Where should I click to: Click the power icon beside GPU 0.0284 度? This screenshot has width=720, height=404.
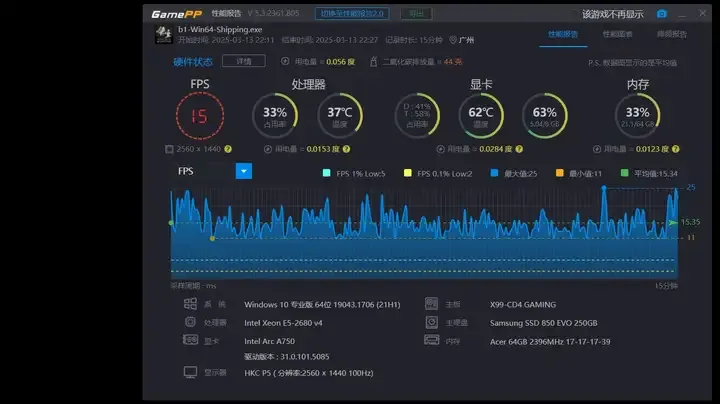tap(440, 149)
